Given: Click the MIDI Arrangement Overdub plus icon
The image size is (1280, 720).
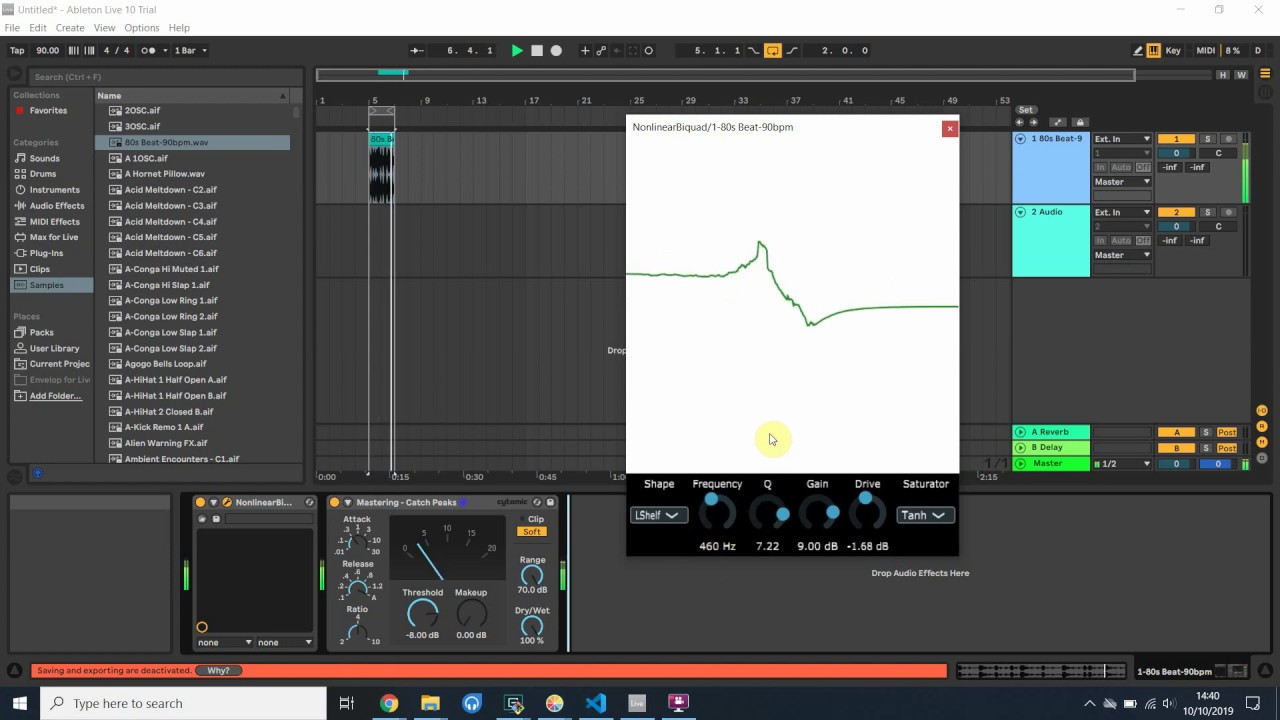Looking at the screenshot, I should tap(585, 50).
